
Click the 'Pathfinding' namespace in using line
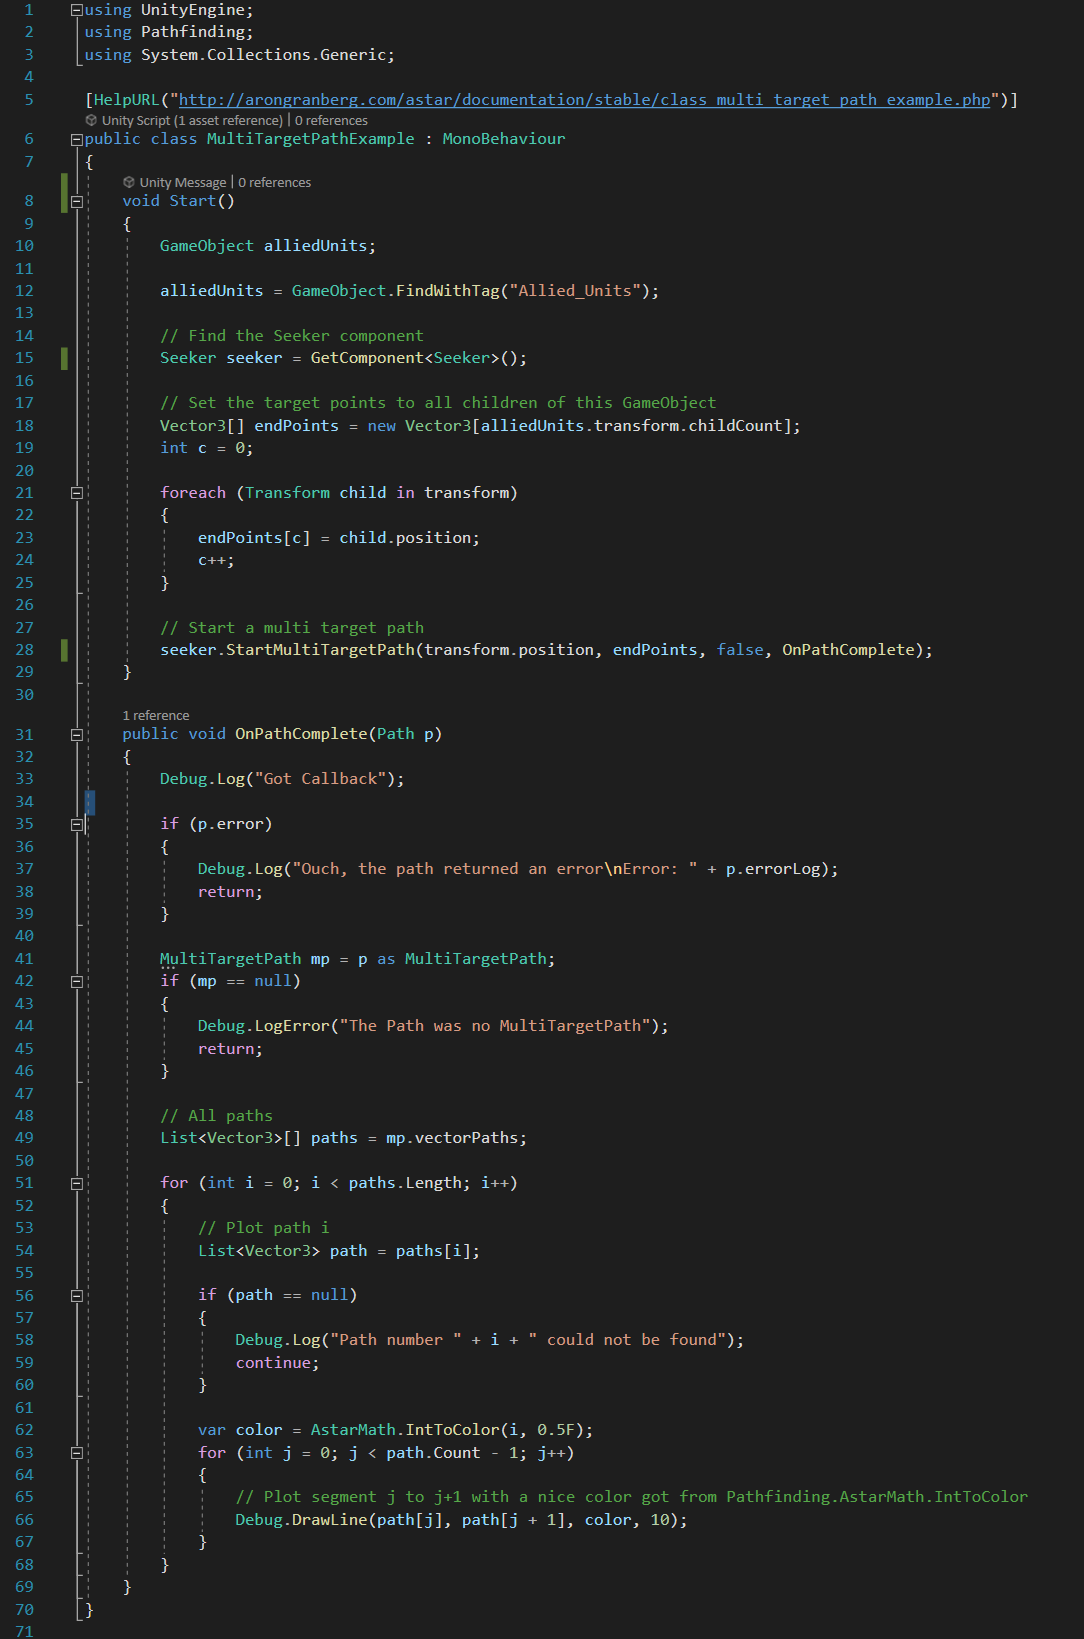[192, 32]
